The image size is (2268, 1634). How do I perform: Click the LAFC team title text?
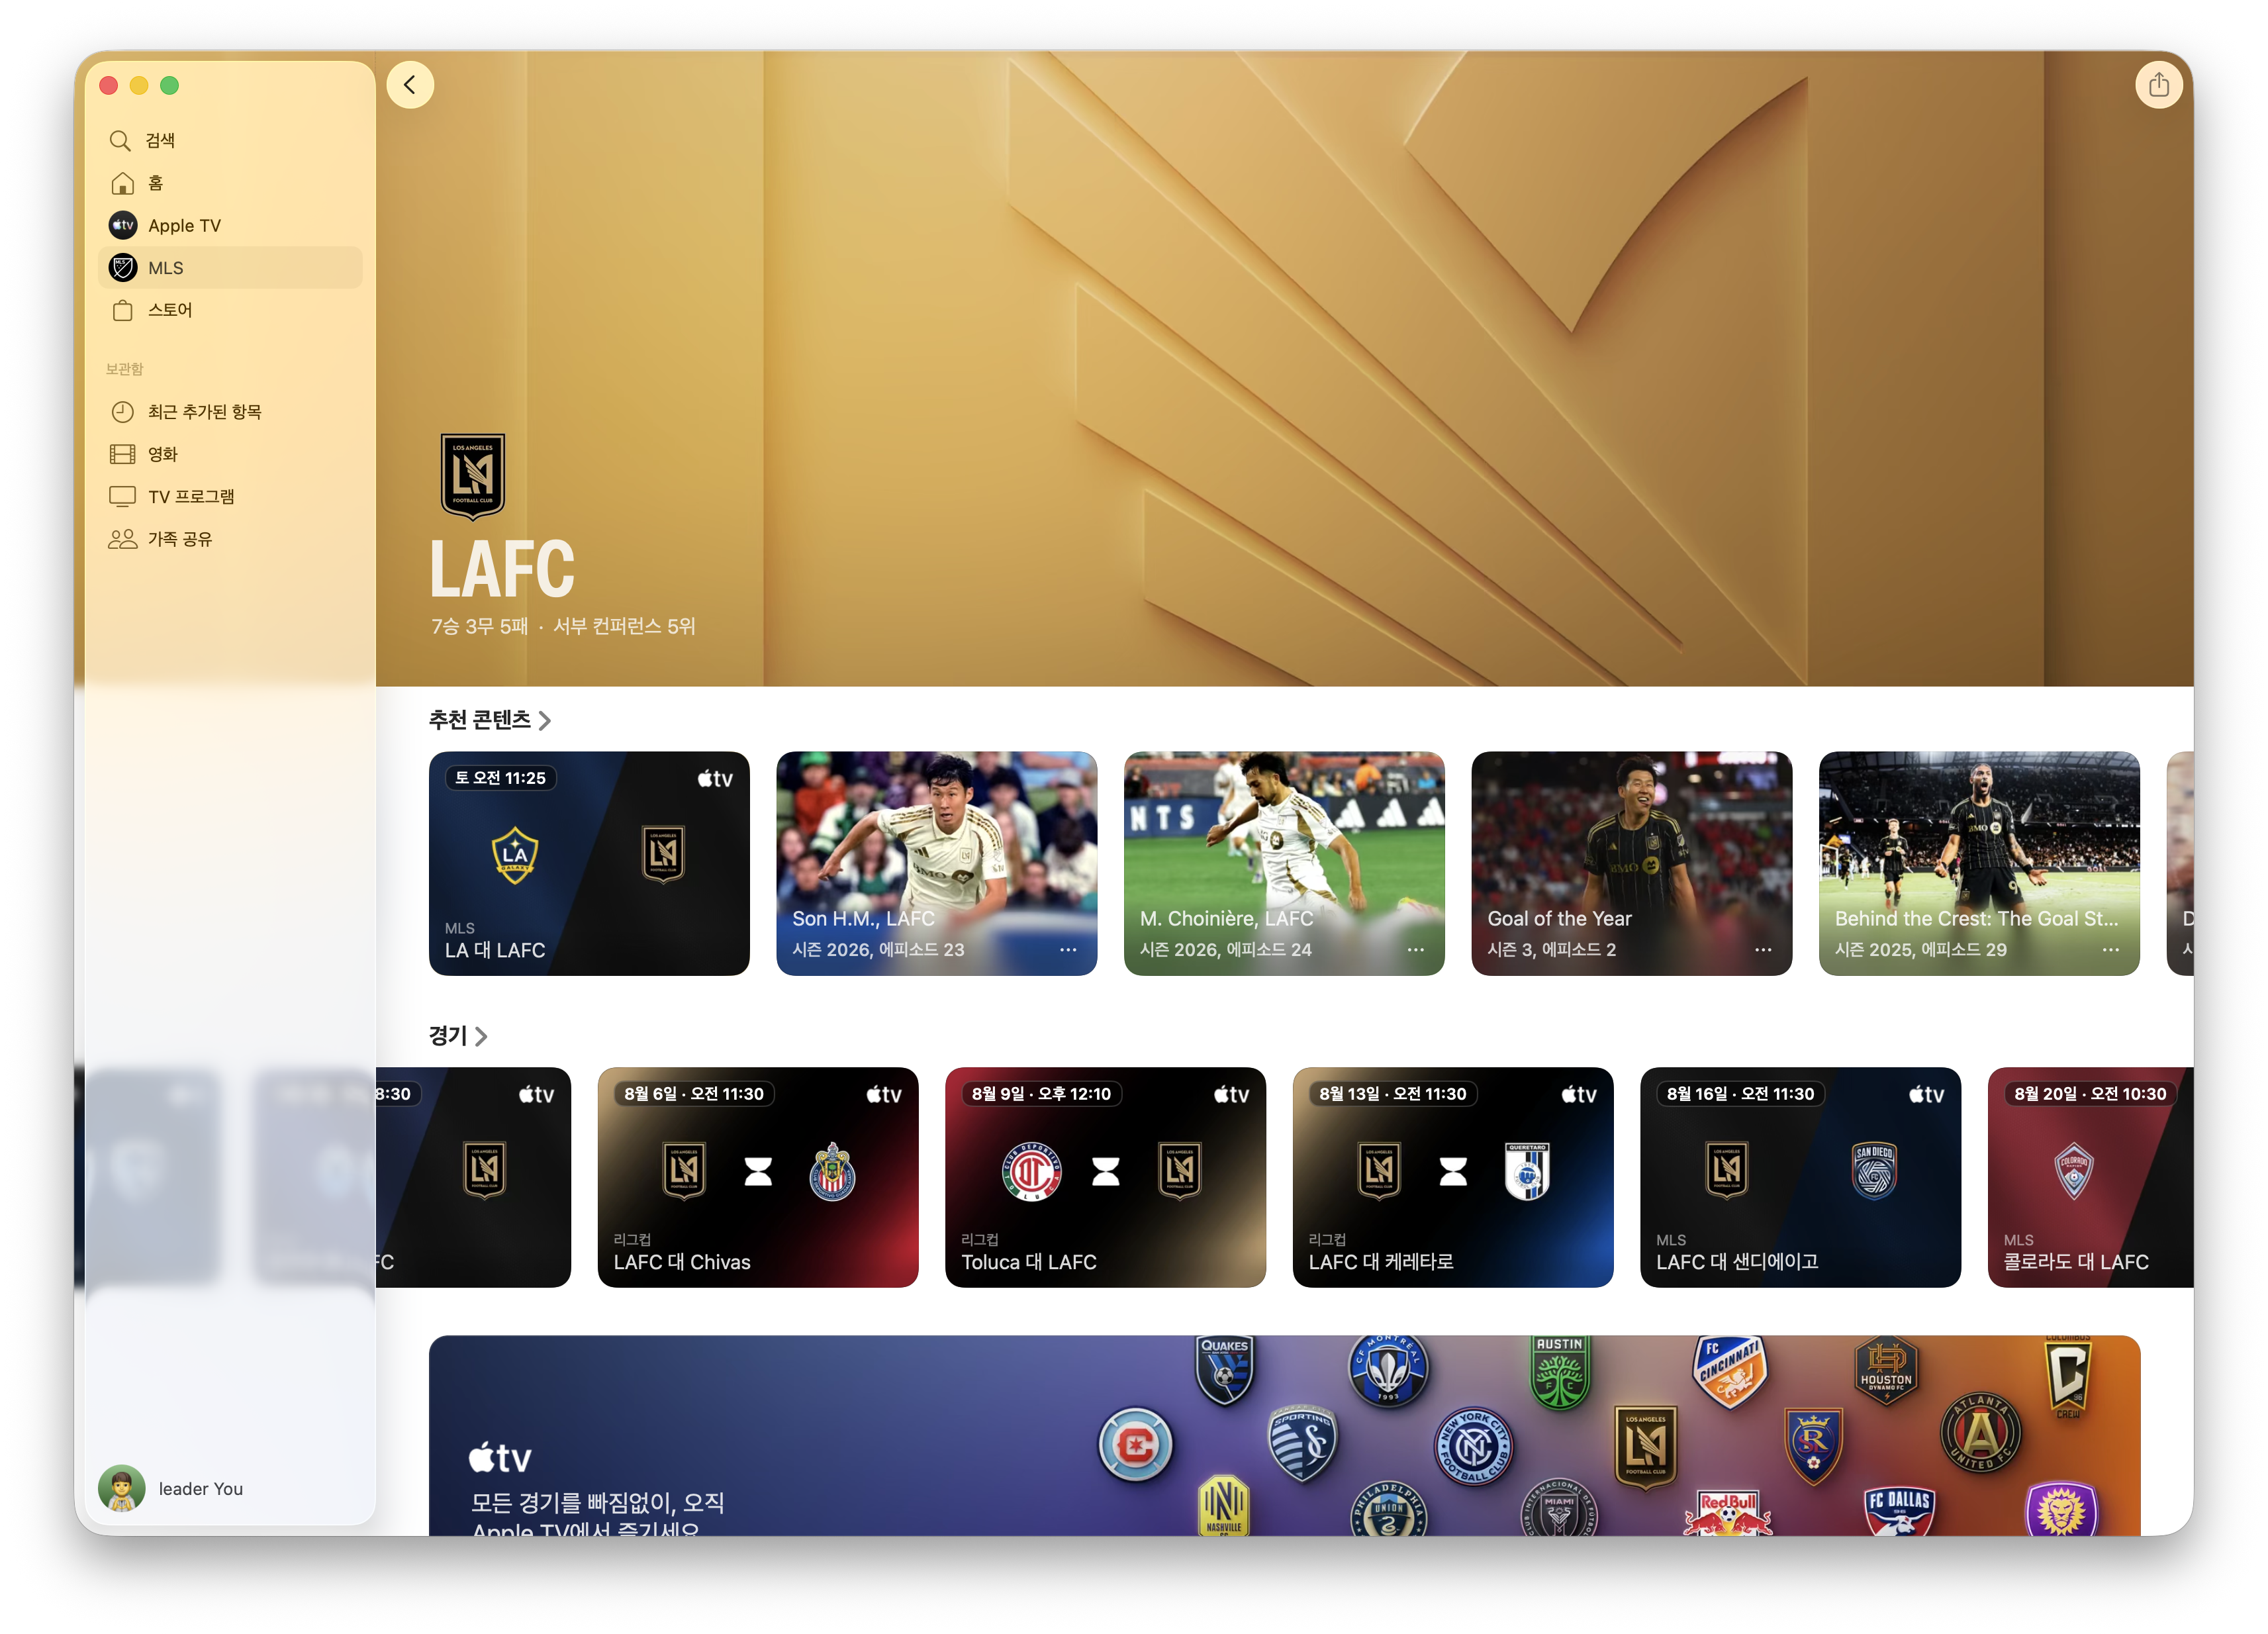pos(502,568)
